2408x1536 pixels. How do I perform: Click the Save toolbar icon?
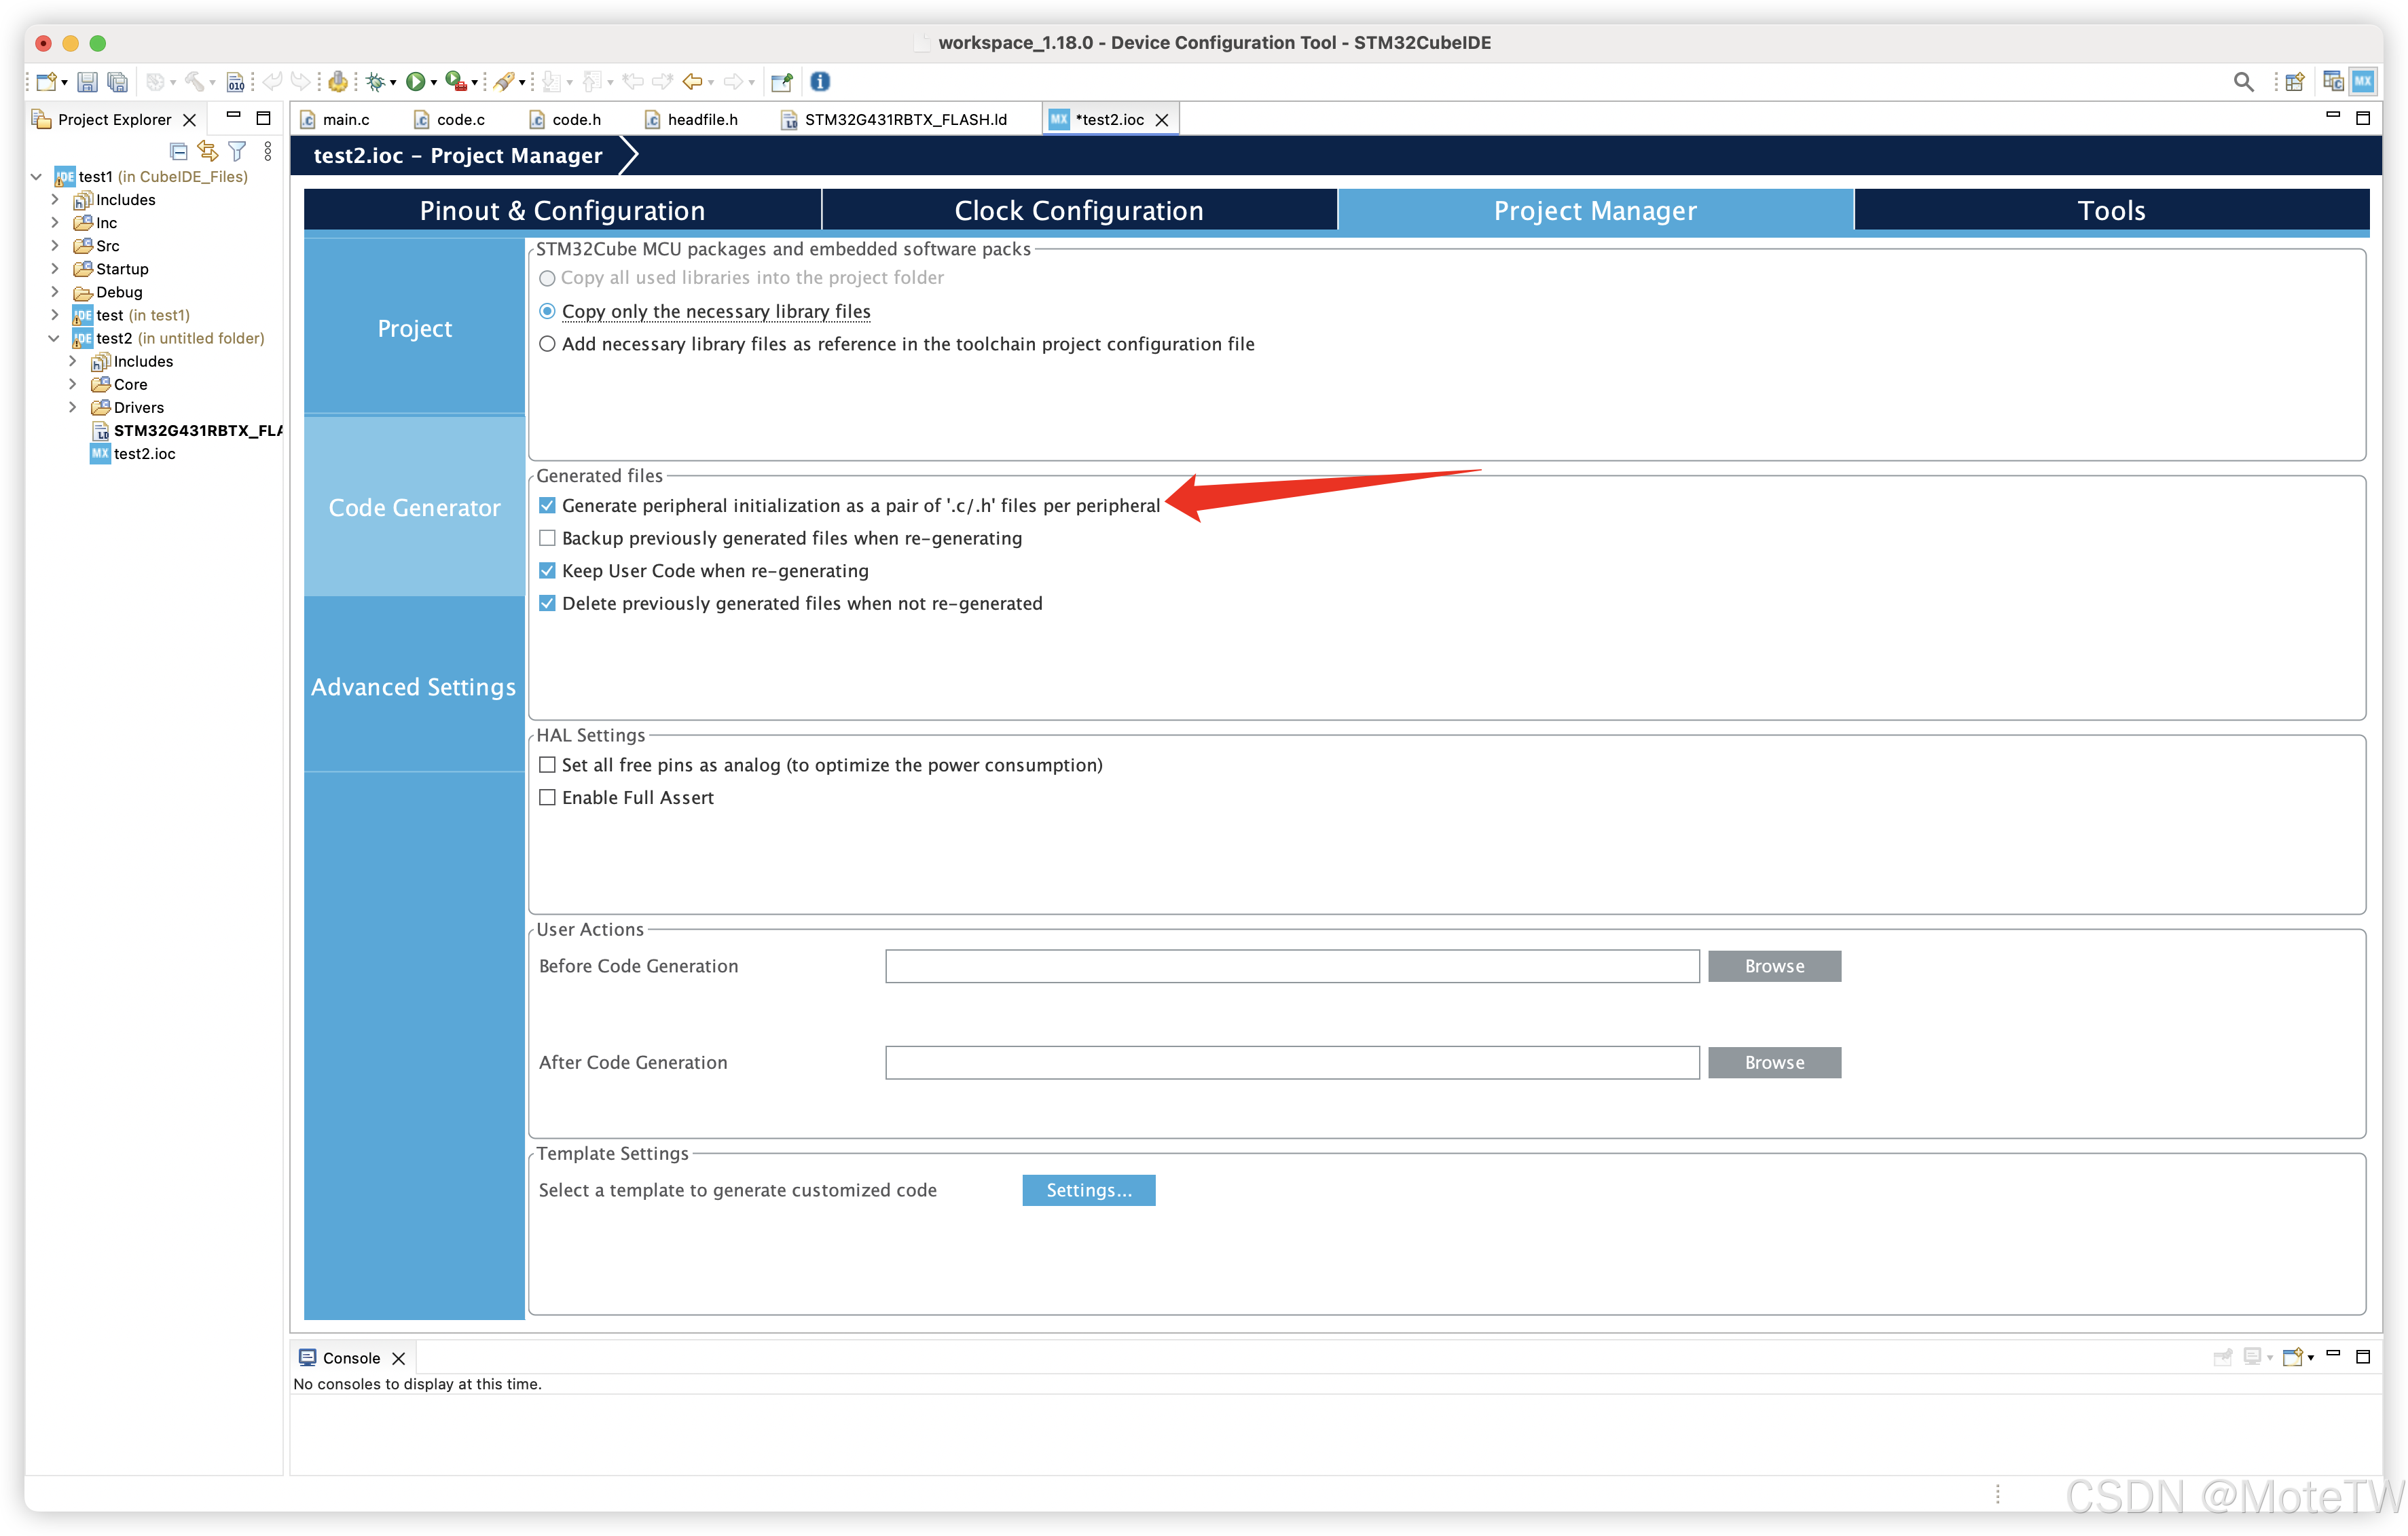(87, 82)
